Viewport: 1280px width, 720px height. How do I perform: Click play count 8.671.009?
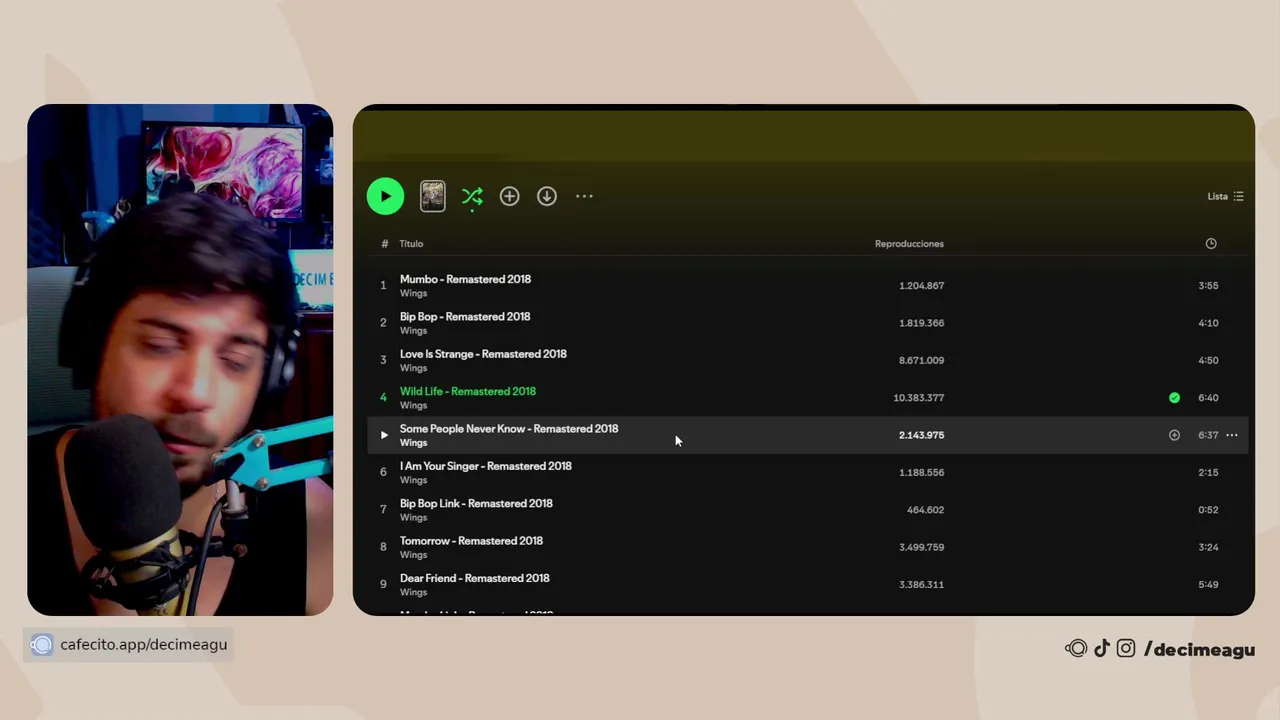click(921, 360)
